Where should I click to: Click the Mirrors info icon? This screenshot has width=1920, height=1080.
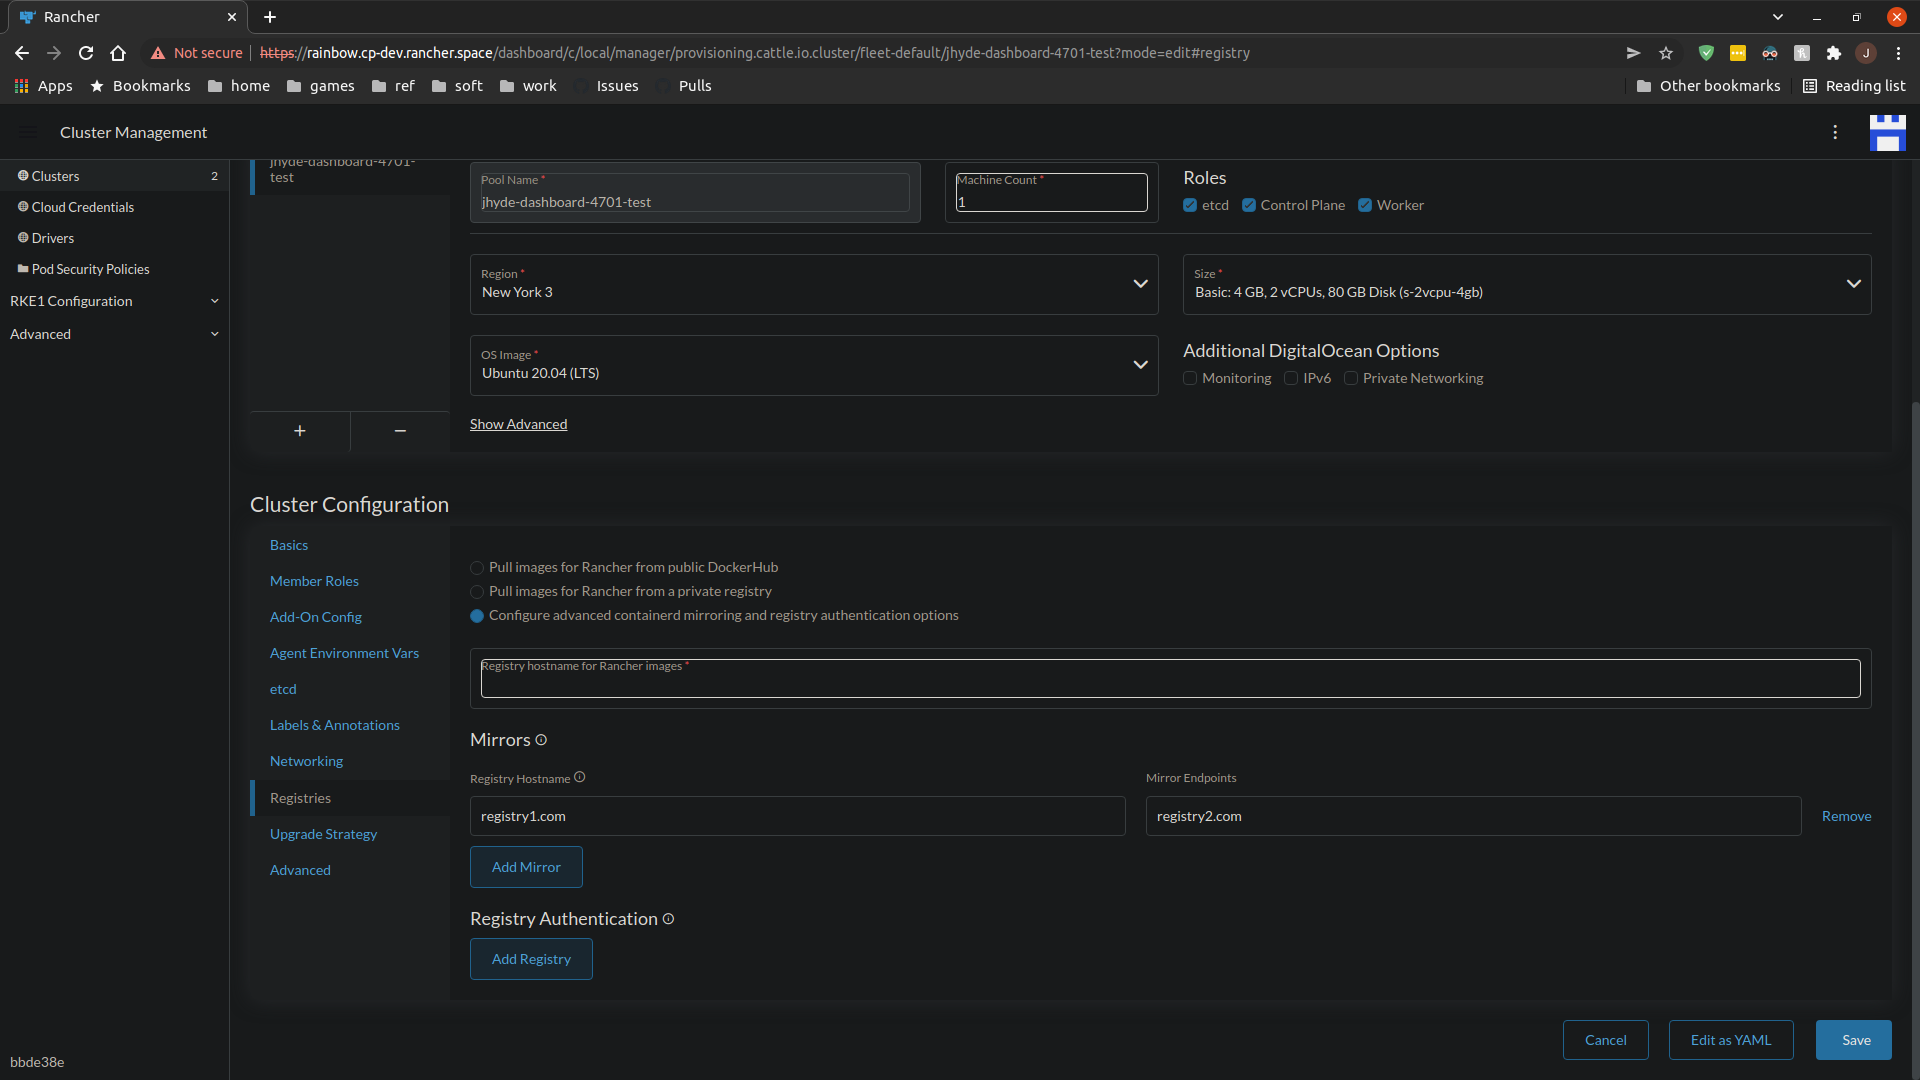point(540,741)
